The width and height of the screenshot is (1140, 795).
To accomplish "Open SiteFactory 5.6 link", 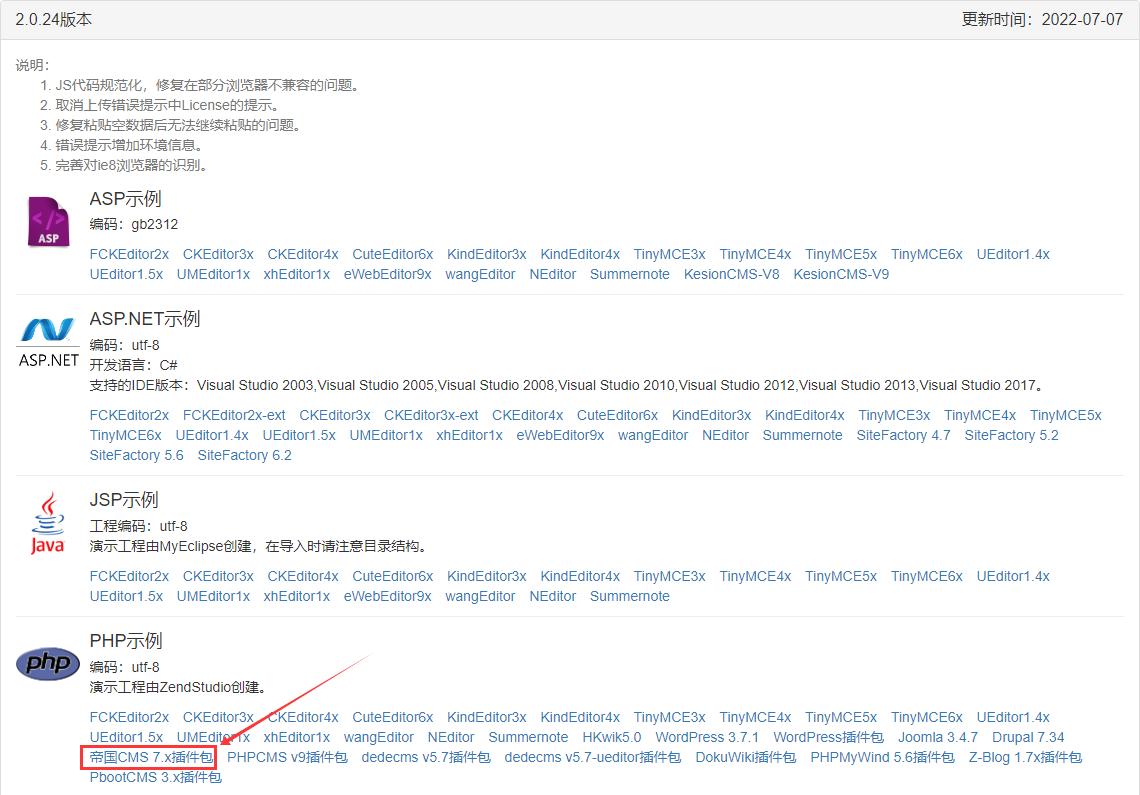I will tap(137, 455).
